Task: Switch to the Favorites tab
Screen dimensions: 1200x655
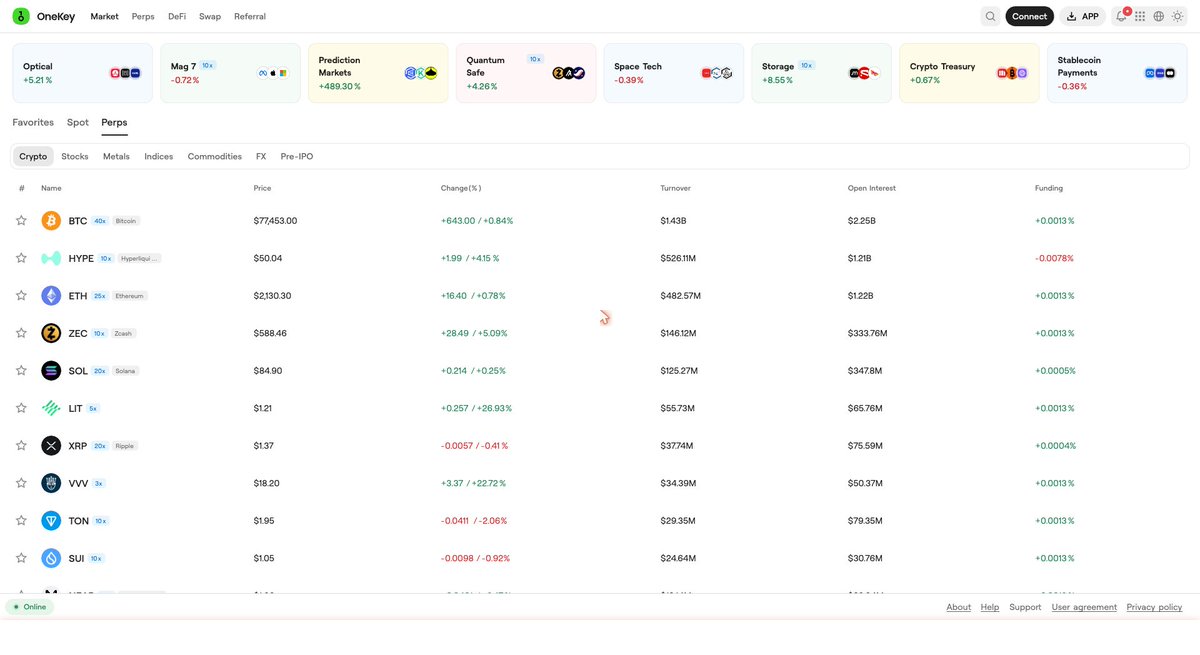Action: (33, 122)
